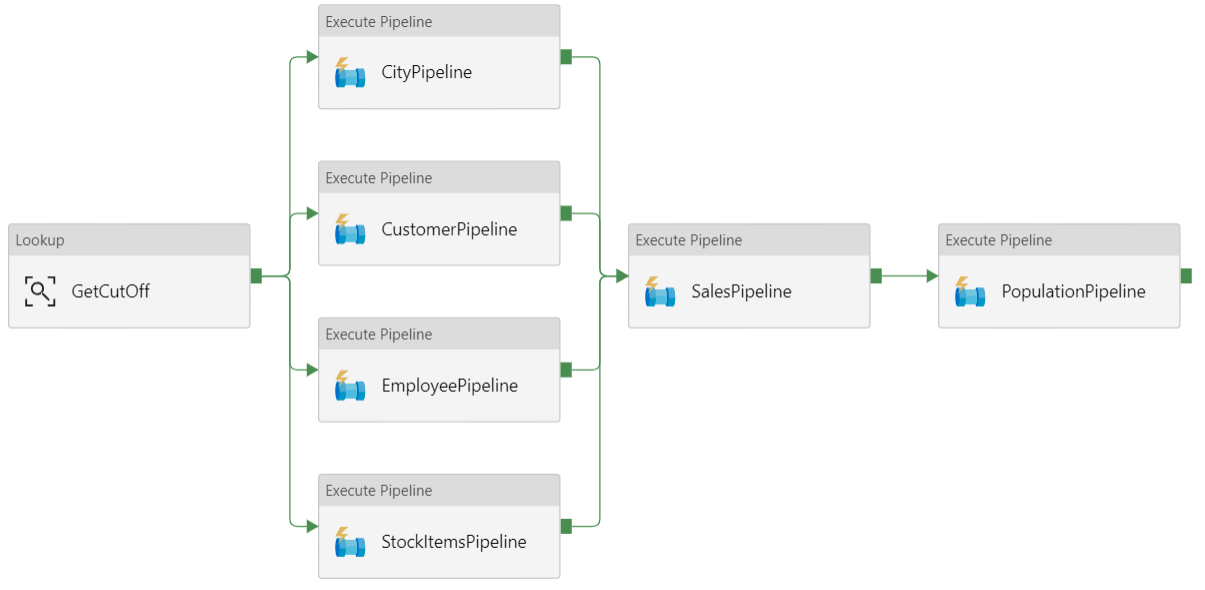
Task: Select the GetCutOff activity name
Action: (111, 292)
